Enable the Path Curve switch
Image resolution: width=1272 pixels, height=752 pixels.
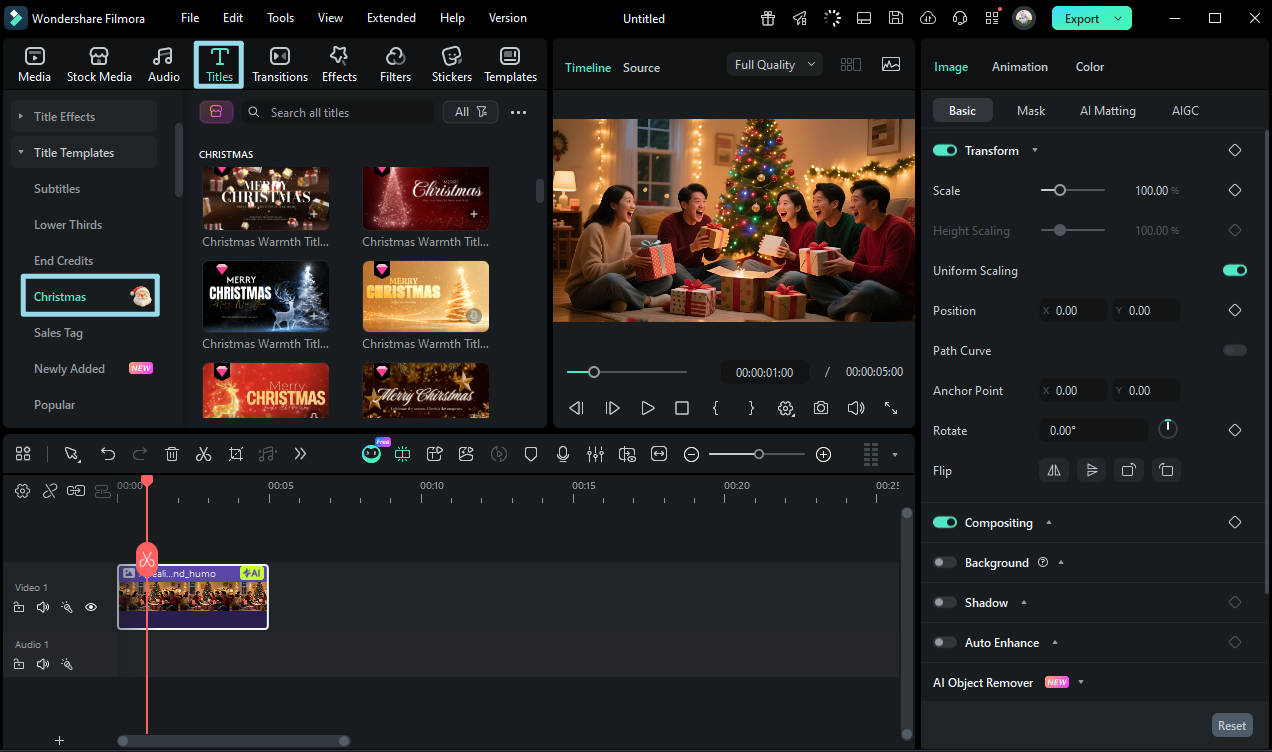(x=1235, y=350)
